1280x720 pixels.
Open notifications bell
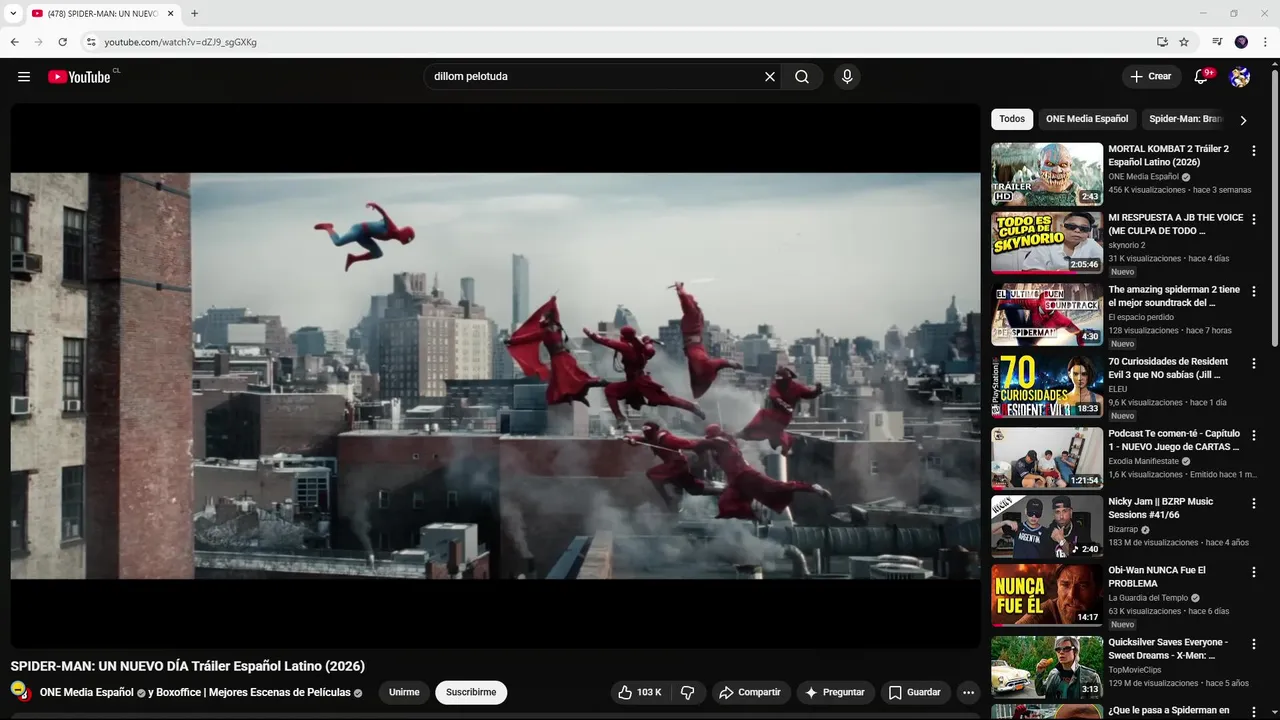click(x=1202, y=77)
